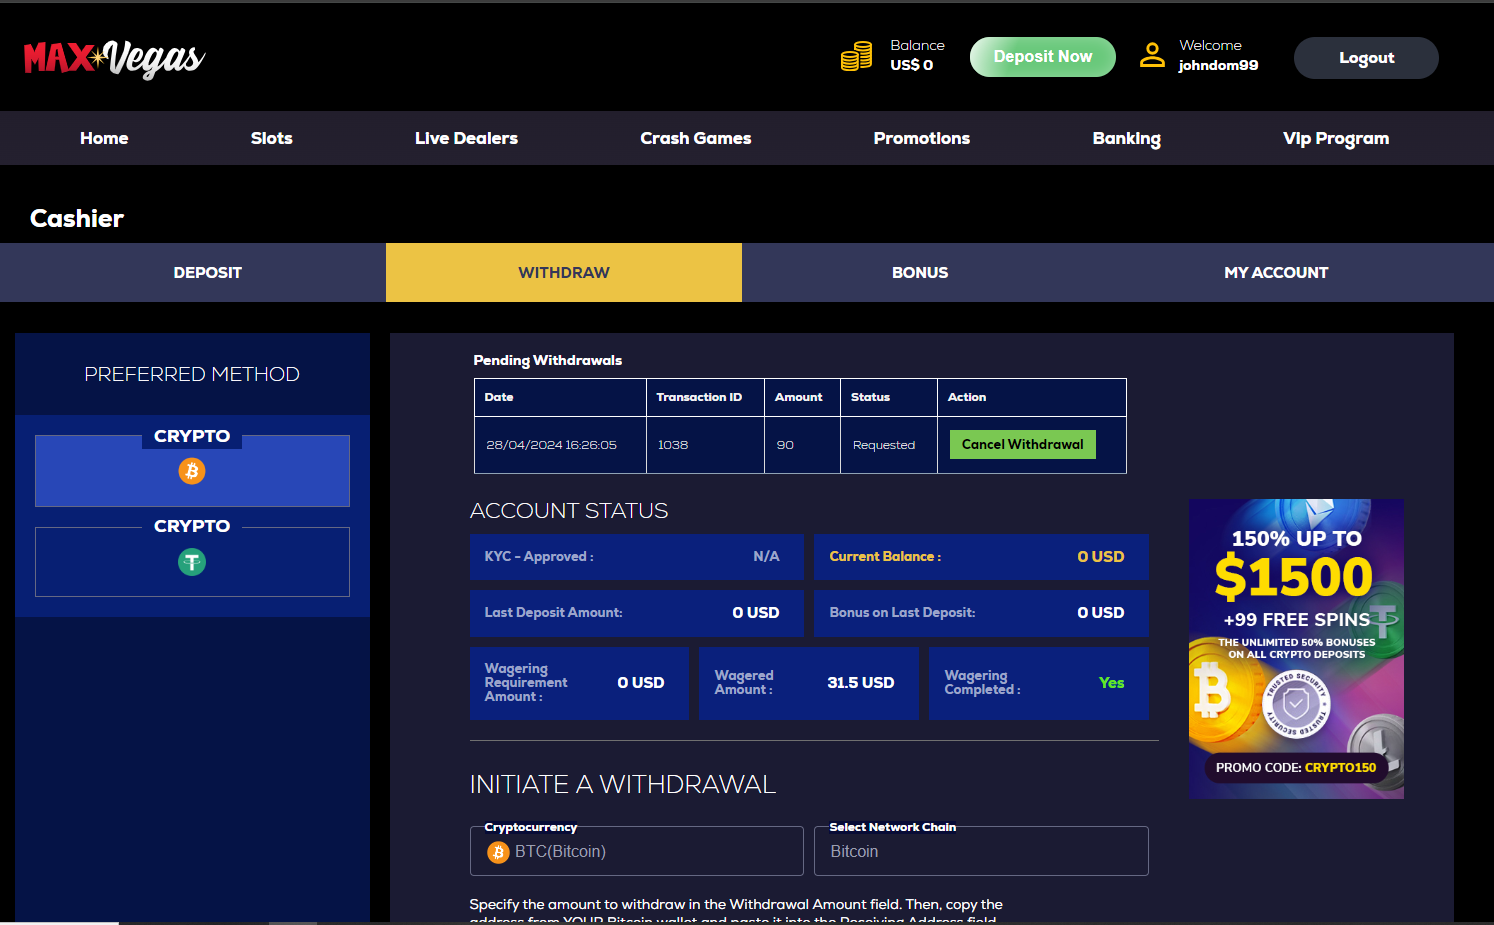Click the Last Deposit Amount label
1494x925 pixels.
coord(553,612)
